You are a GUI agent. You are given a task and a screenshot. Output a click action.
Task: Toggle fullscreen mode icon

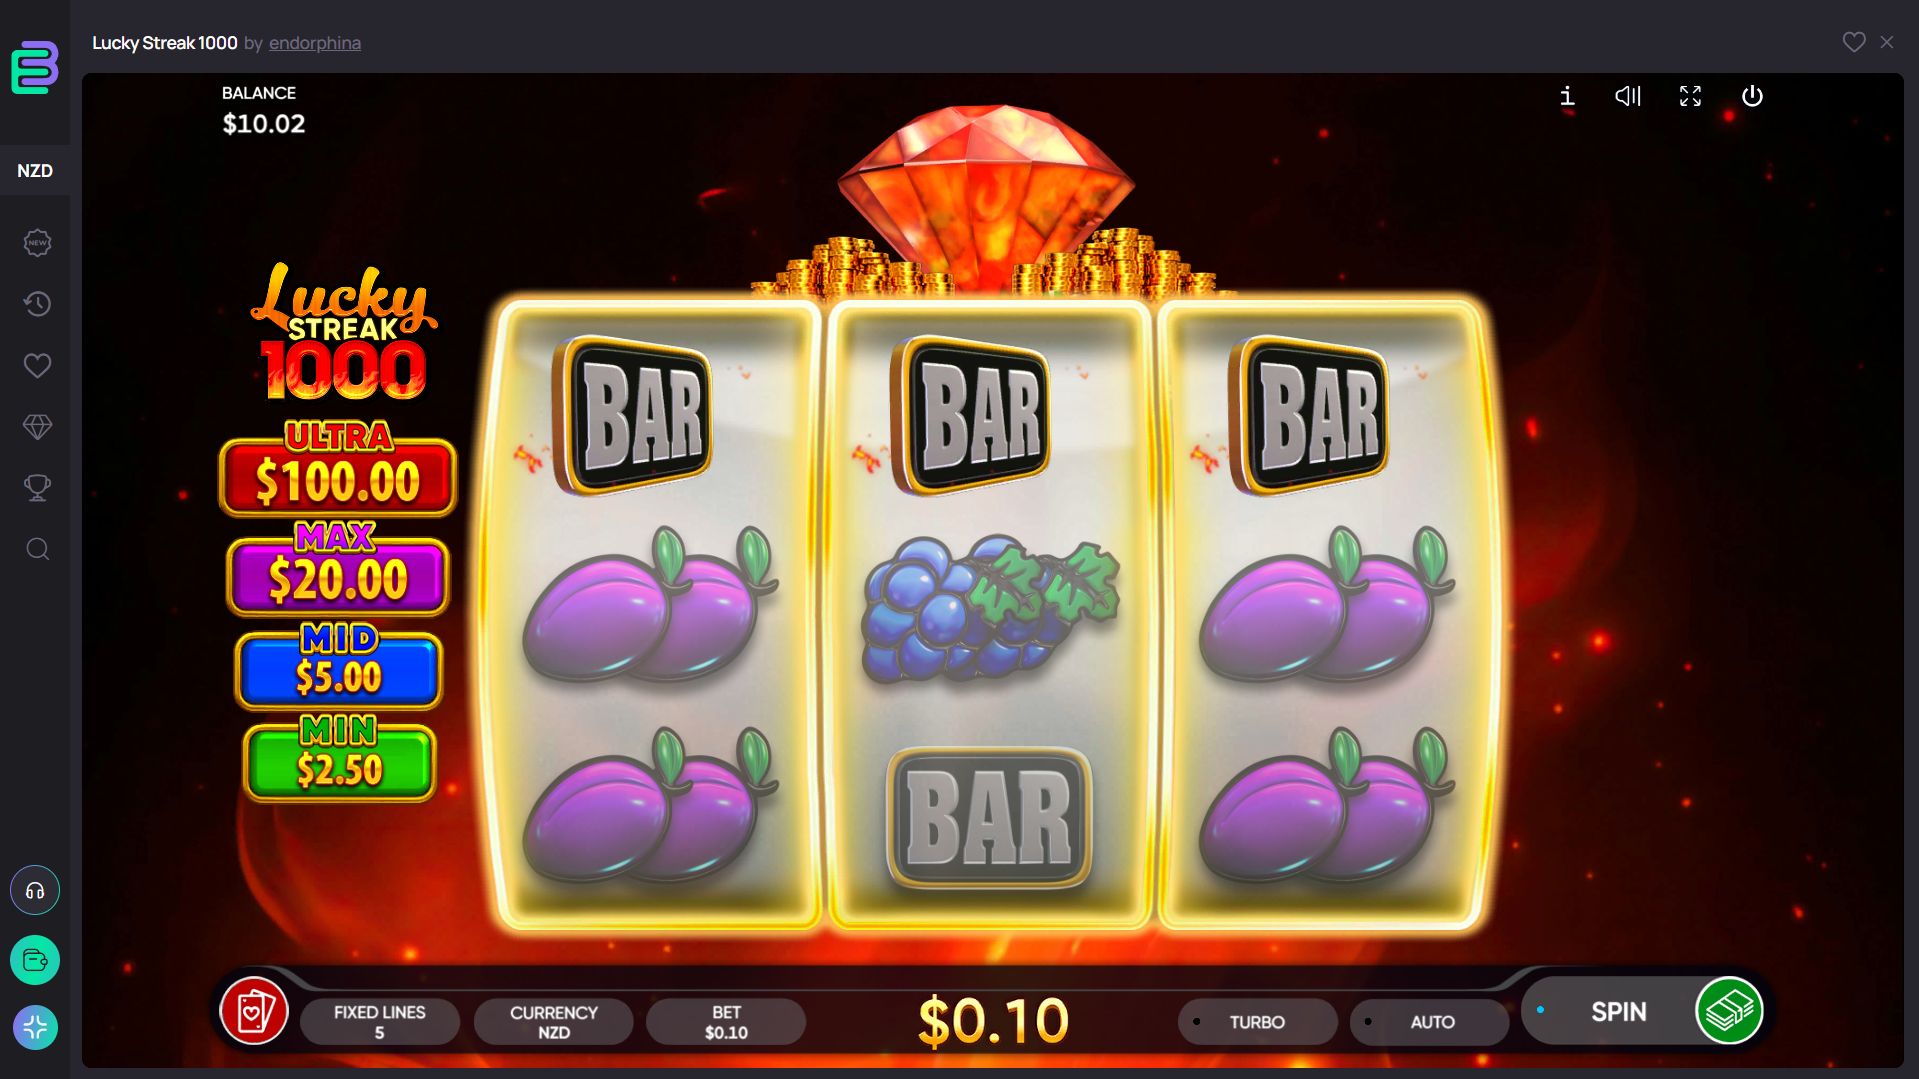[x=1690, y=96]
